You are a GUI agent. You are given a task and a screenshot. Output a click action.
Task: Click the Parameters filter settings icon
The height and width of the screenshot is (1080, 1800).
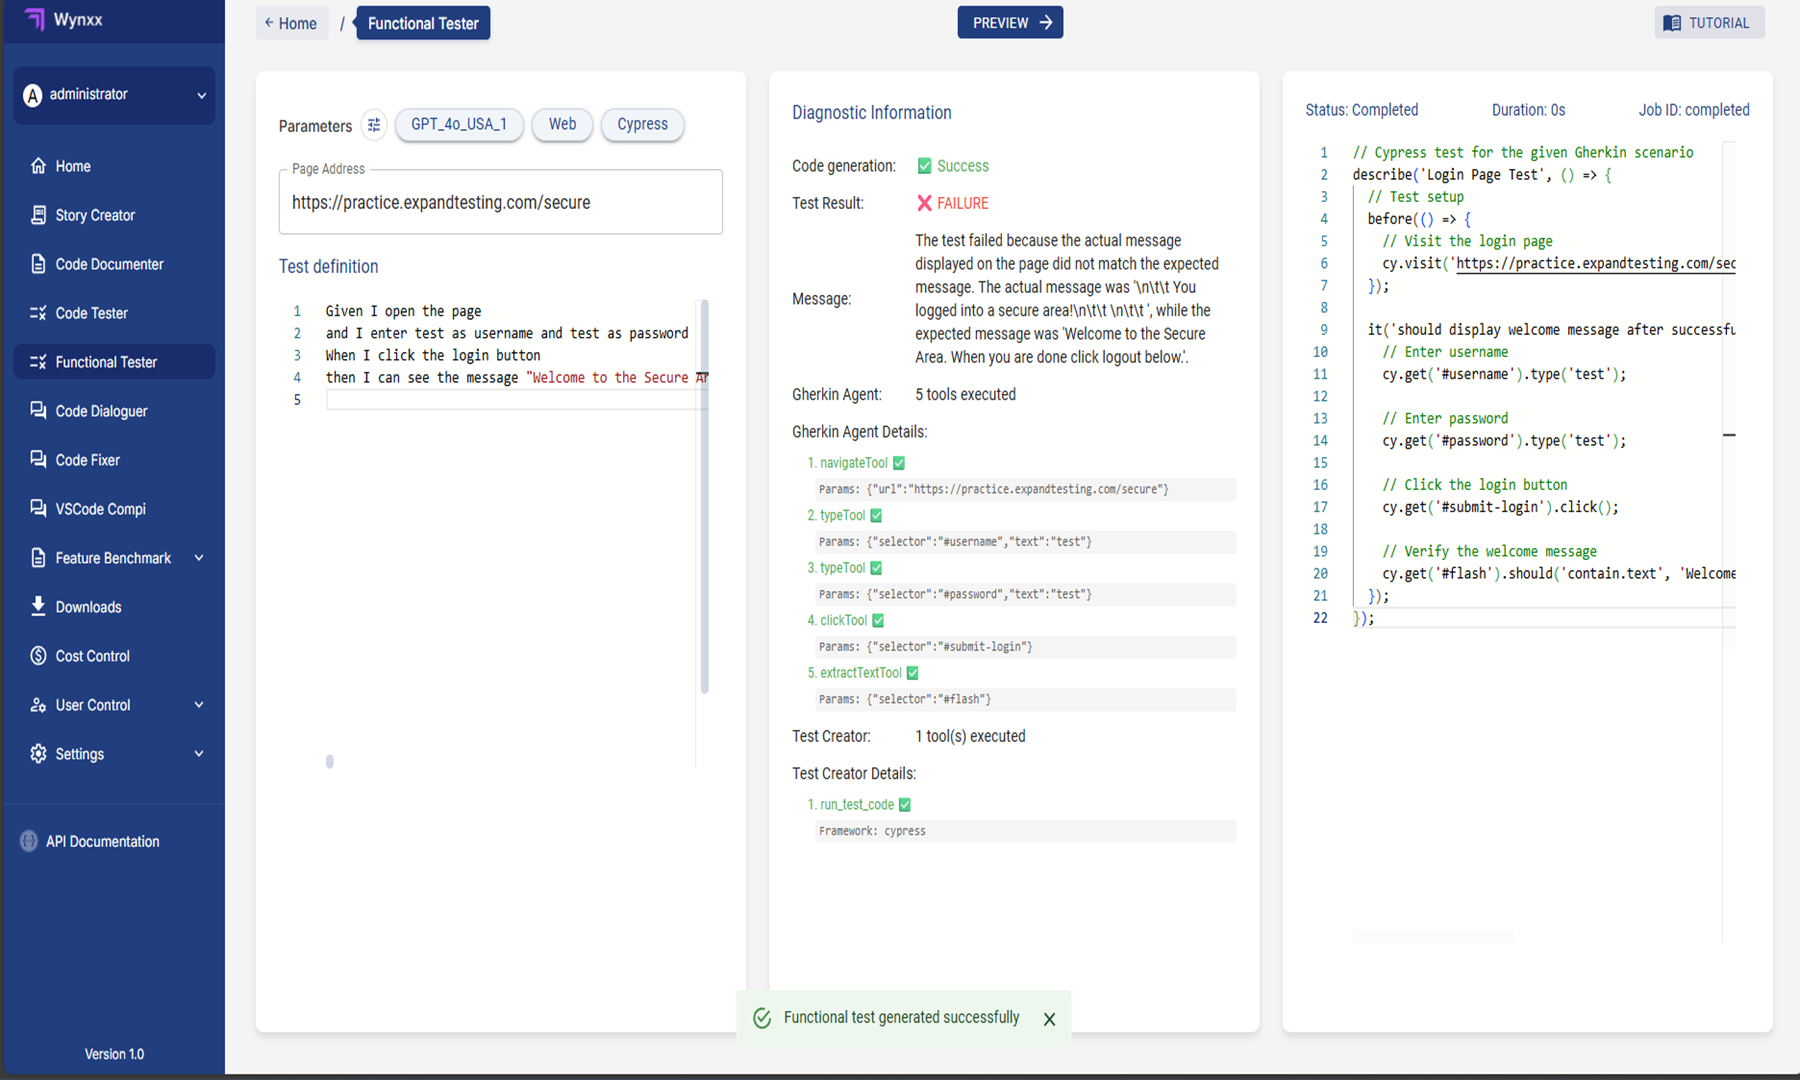pos(374,125)
